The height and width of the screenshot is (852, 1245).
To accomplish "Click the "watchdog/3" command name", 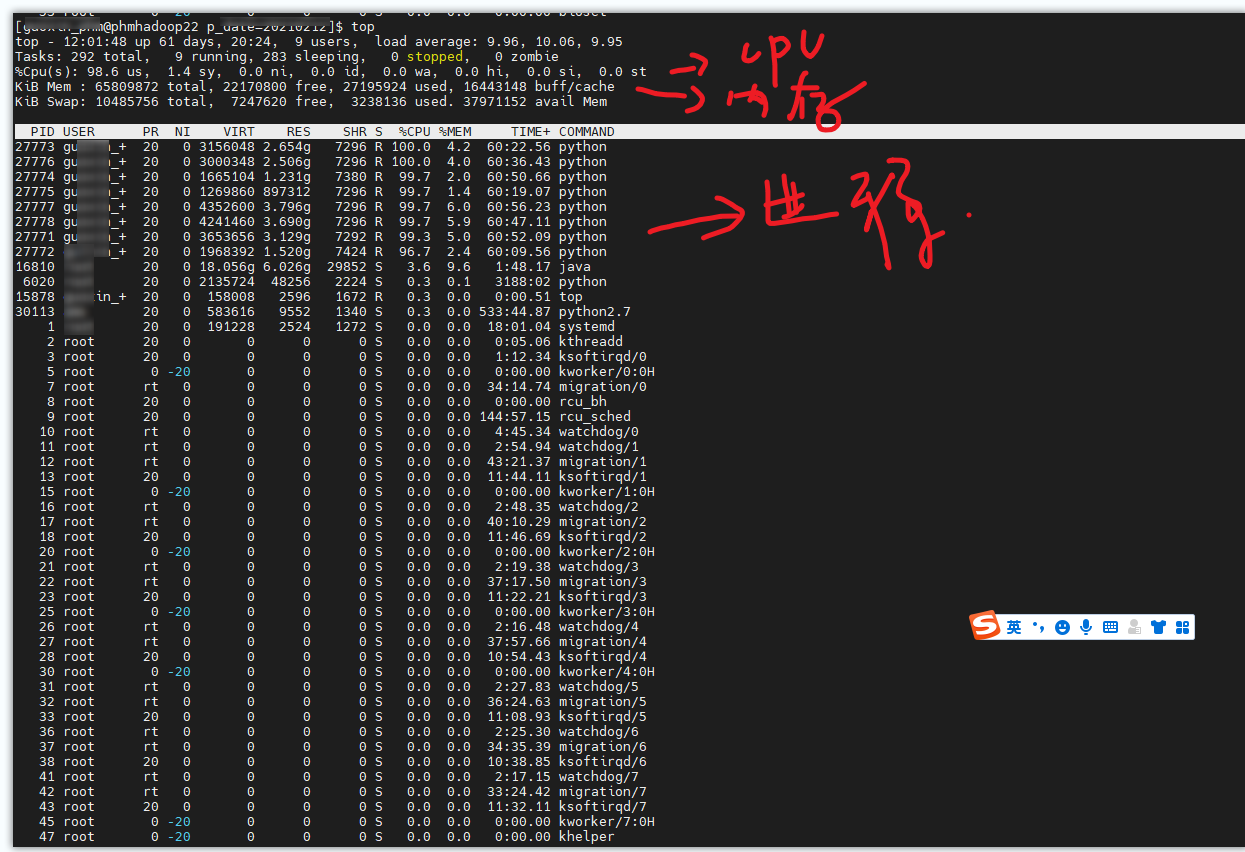I will (x=599, y=567).
